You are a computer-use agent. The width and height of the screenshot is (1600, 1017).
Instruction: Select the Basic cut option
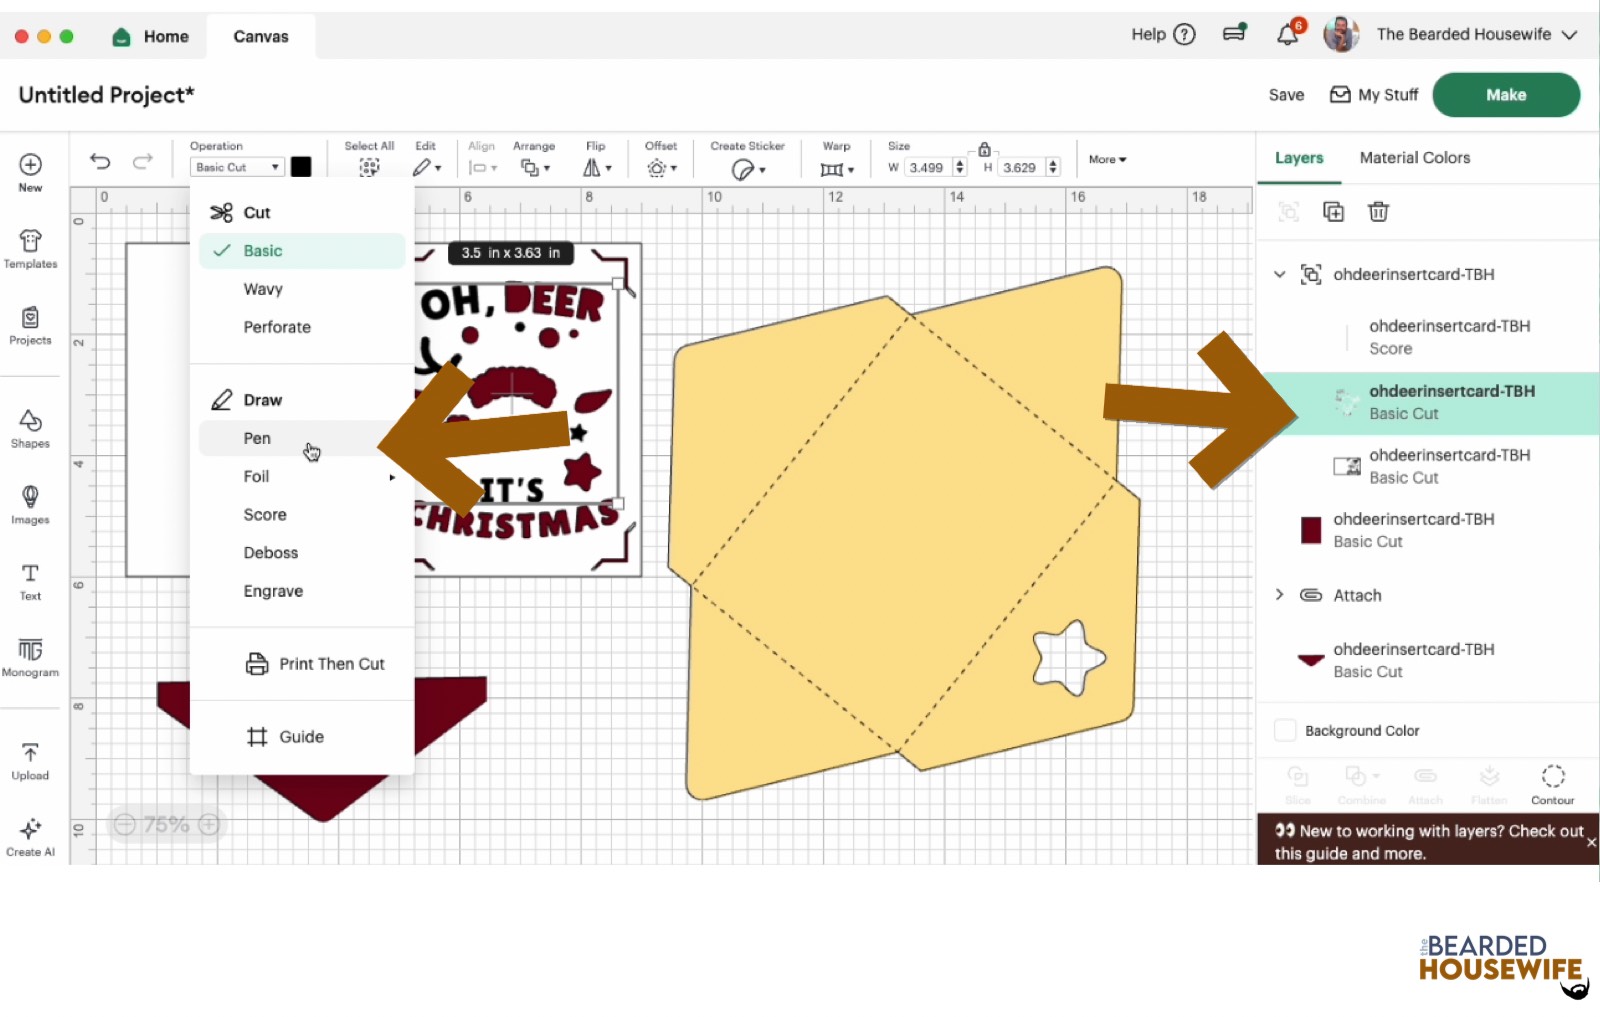pos(263,251)
